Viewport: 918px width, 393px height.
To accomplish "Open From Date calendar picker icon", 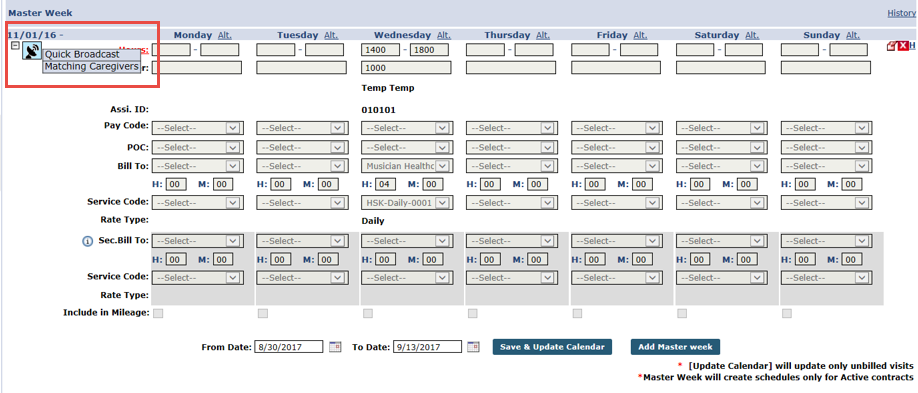I will (x=334, y=347).
